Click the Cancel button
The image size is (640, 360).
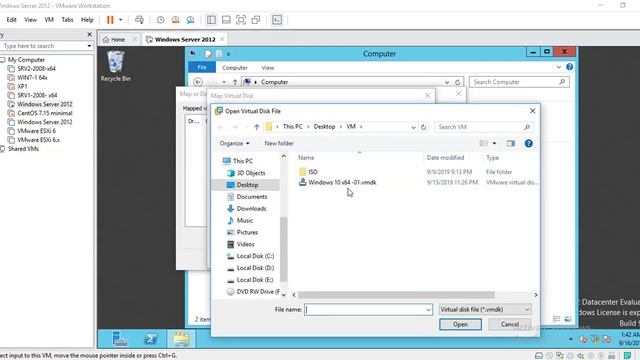510,324
